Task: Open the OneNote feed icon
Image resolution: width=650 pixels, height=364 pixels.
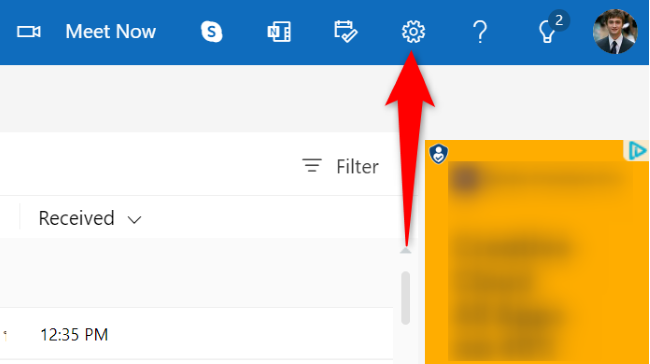Action: 279,32
